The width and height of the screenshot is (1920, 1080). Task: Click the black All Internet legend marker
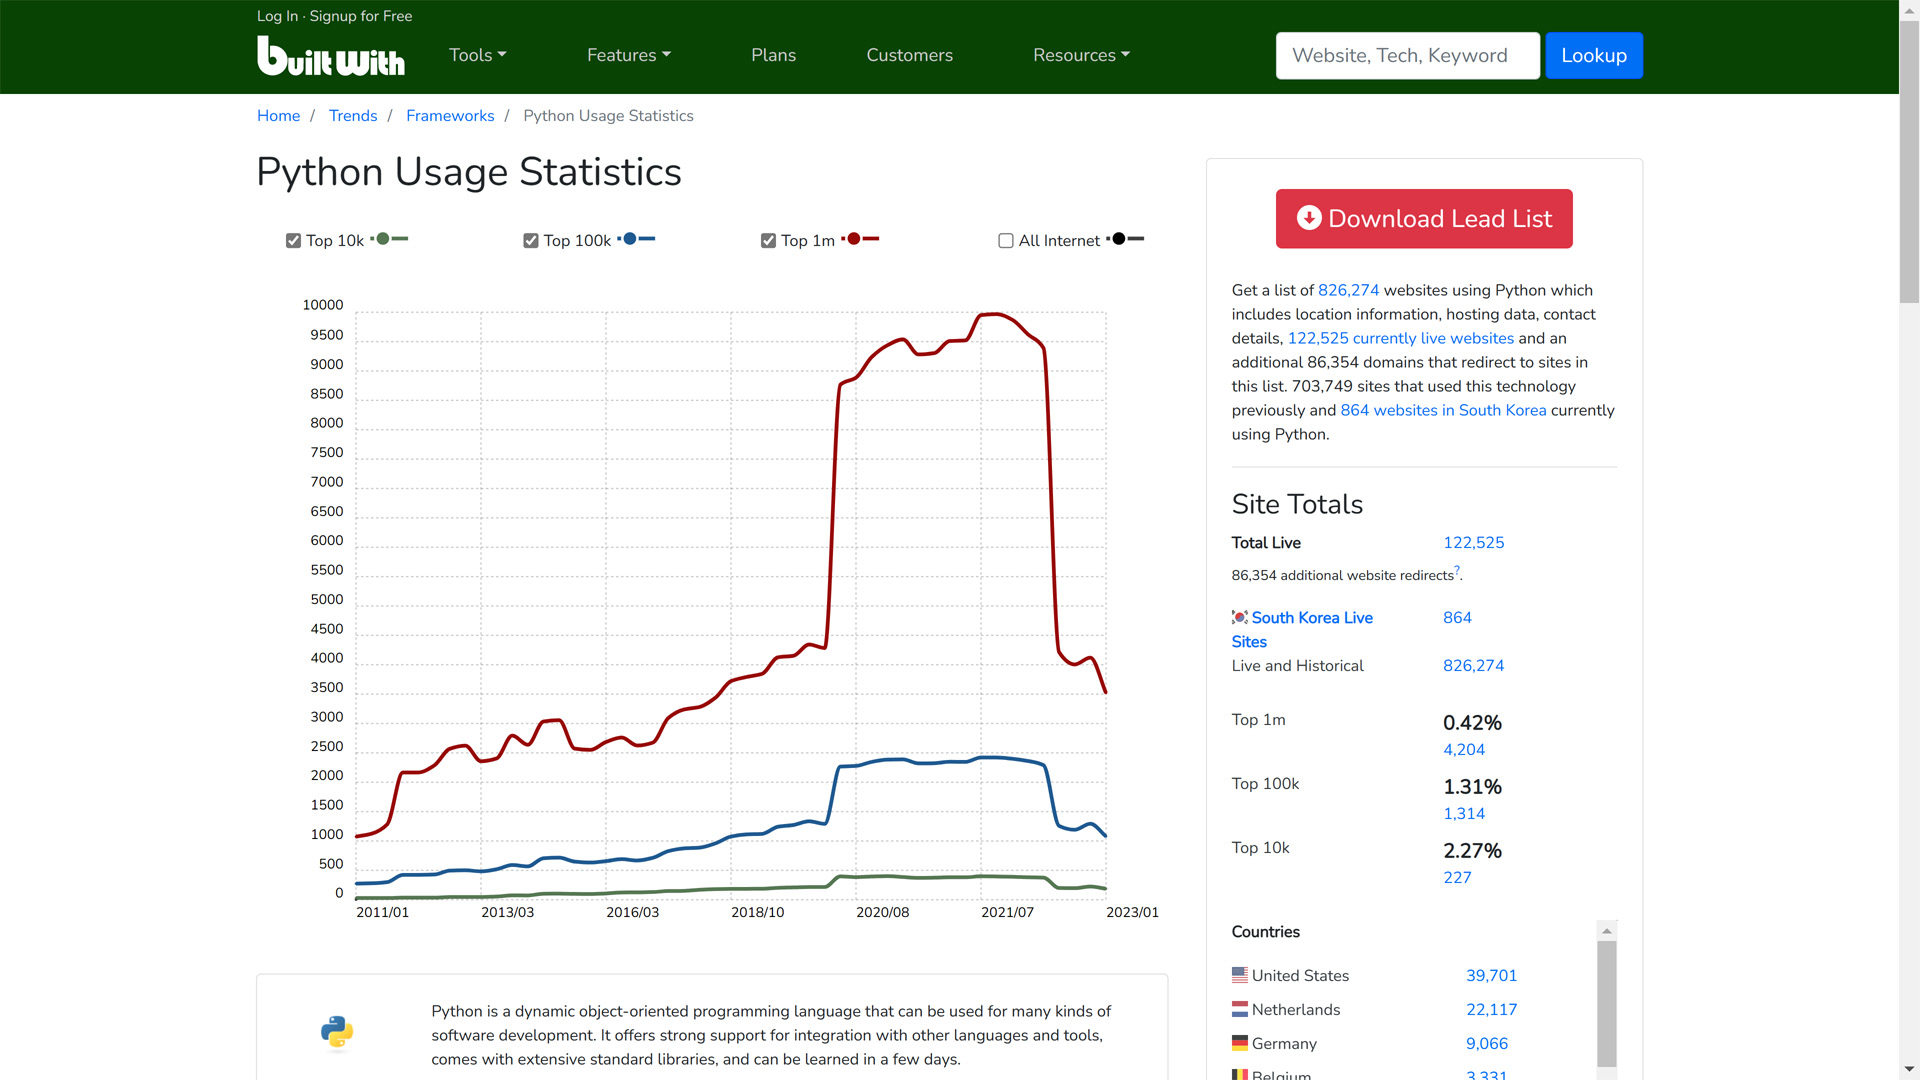coord(1126,239)
